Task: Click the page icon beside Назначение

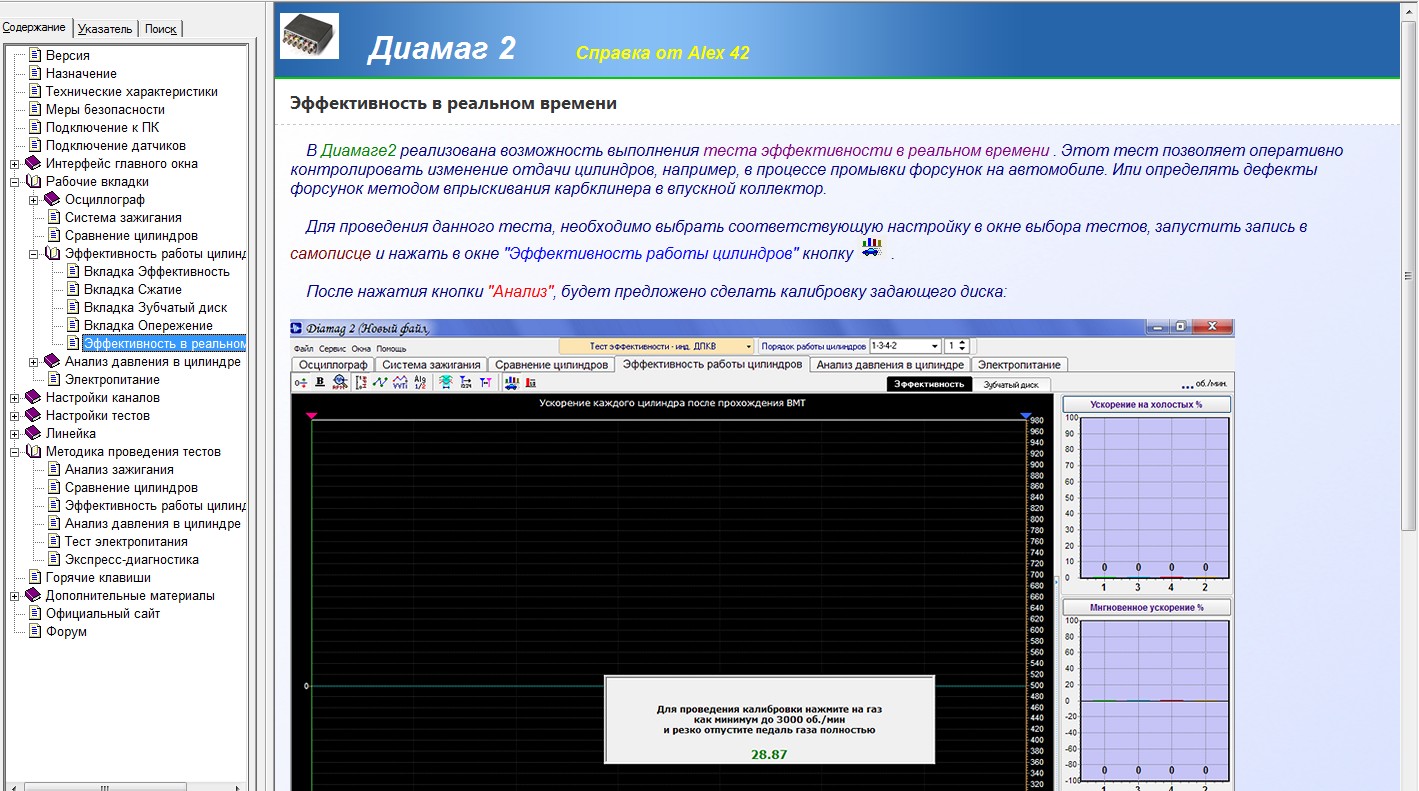Action: click(x=35, y=74)
